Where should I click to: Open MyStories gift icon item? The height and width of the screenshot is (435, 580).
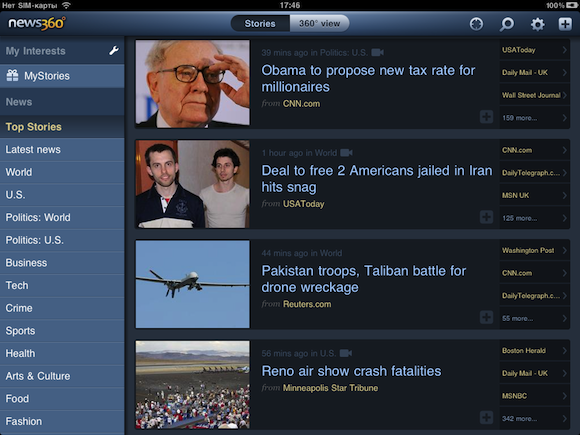[62, 76]
